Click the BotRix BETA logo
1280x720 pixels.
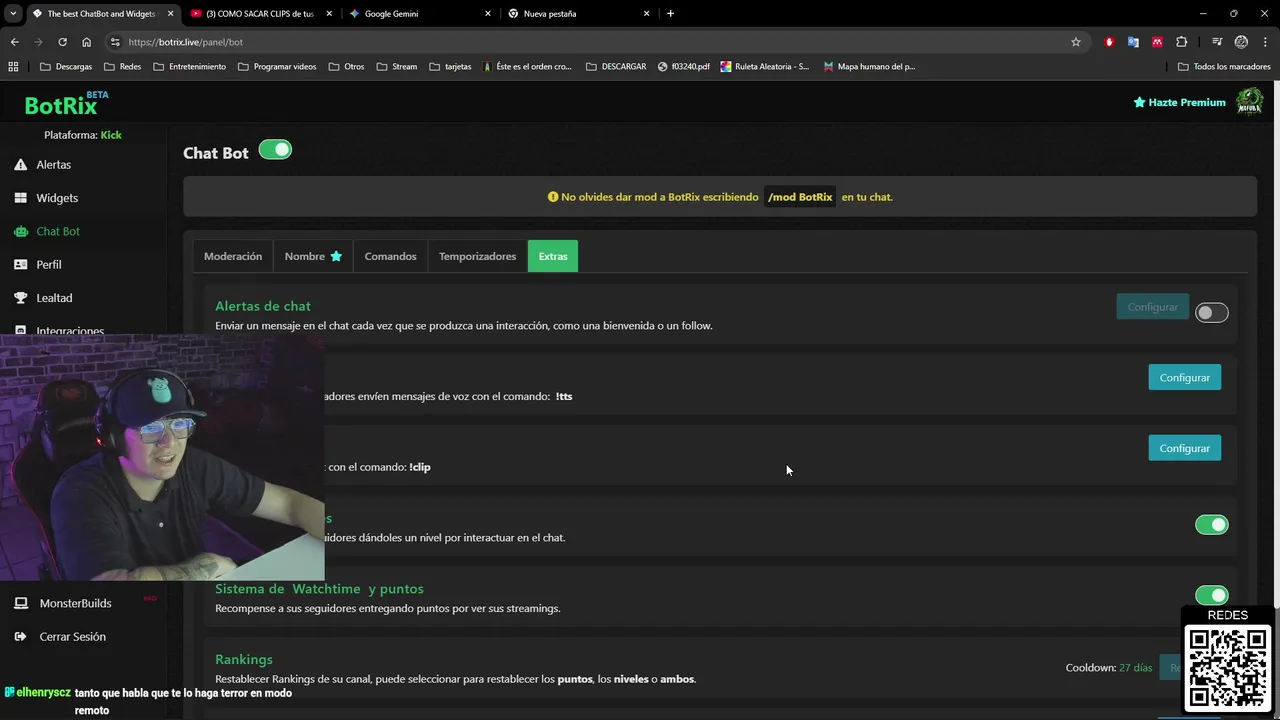[66, 103]
